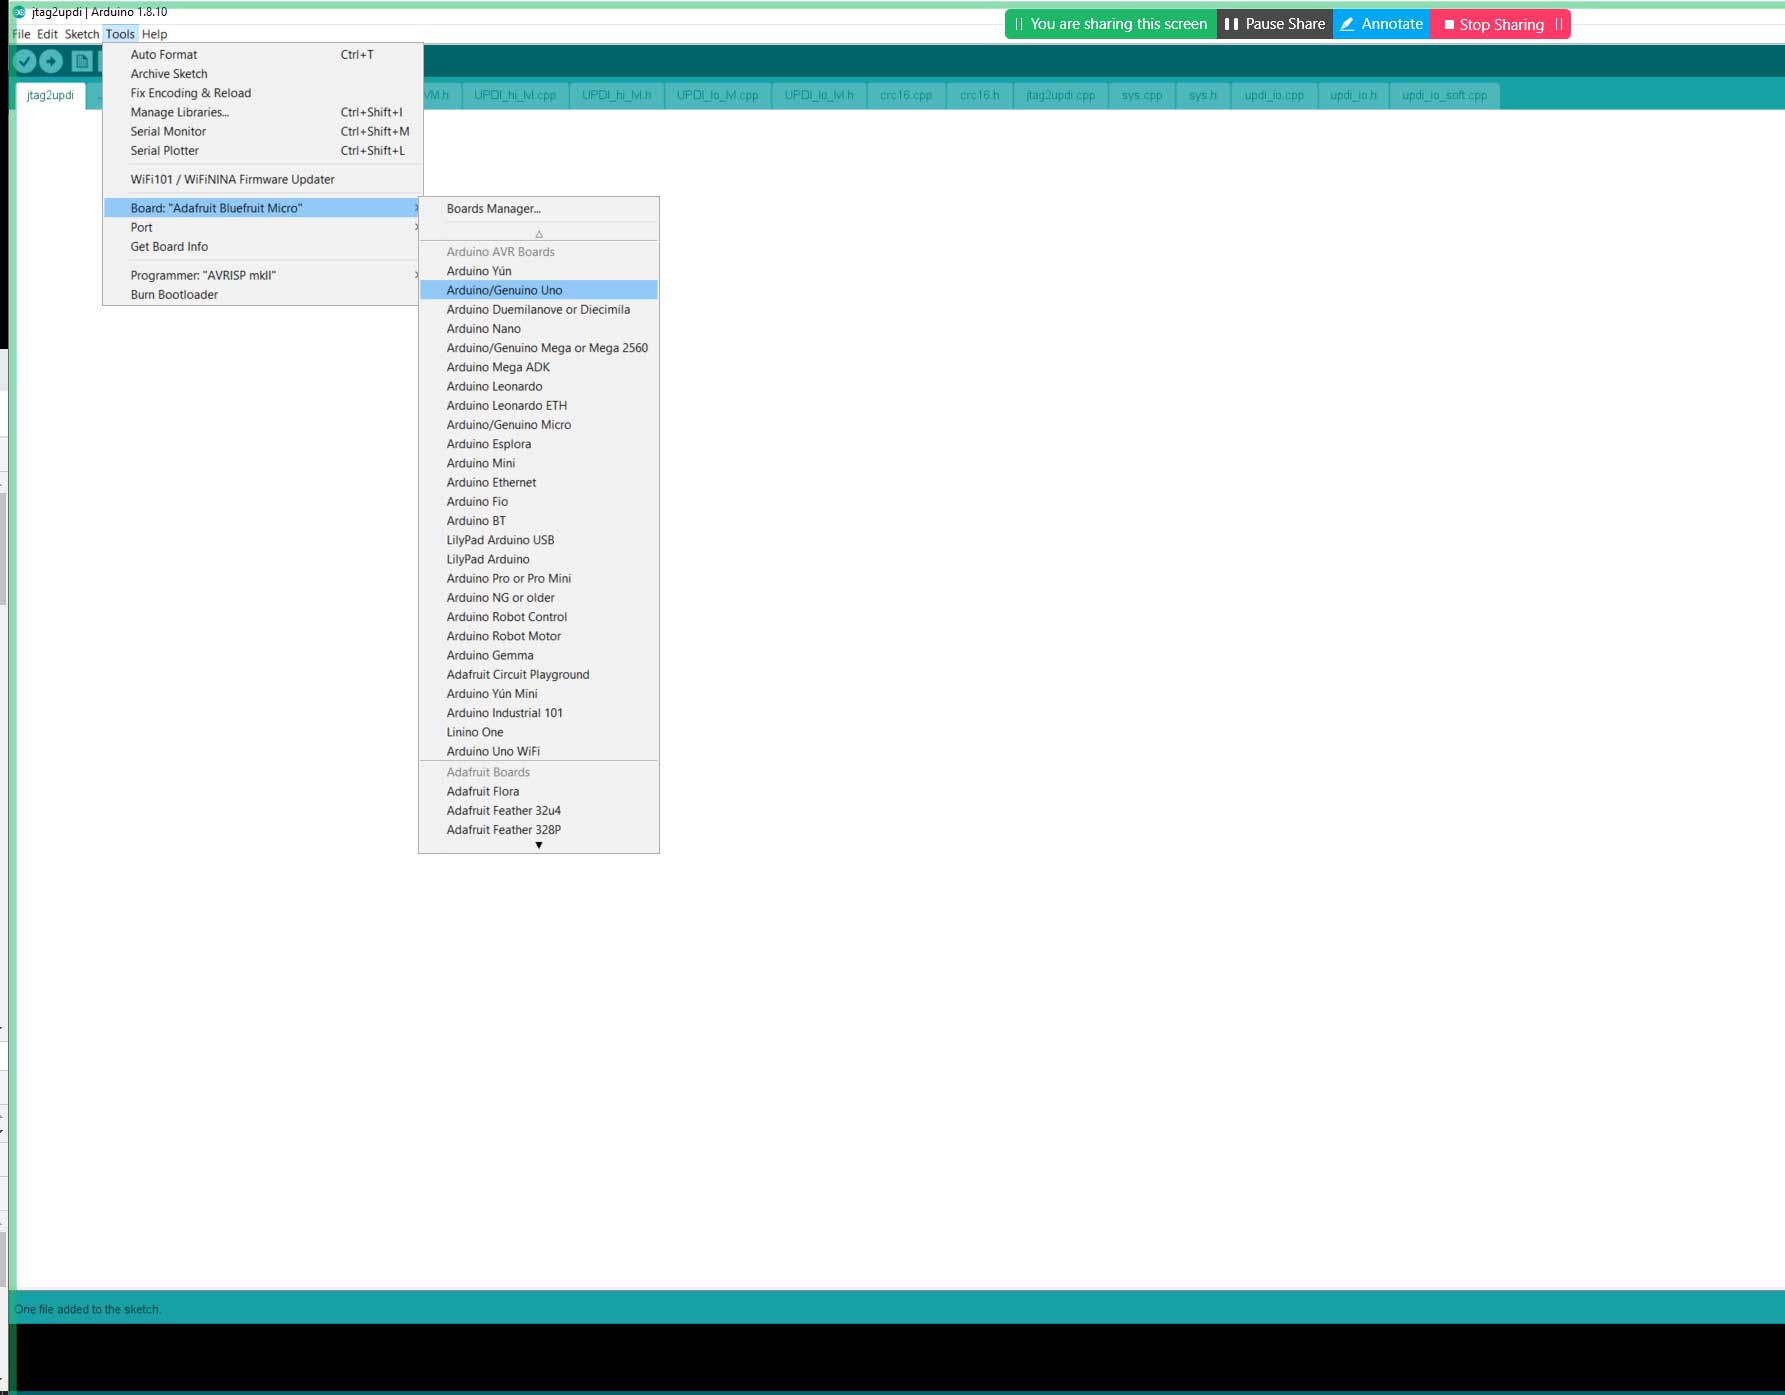Choose Arduino Ethernet board
The height and width of the screenshot is (1395, 1785).
click(x=539, y=483)
